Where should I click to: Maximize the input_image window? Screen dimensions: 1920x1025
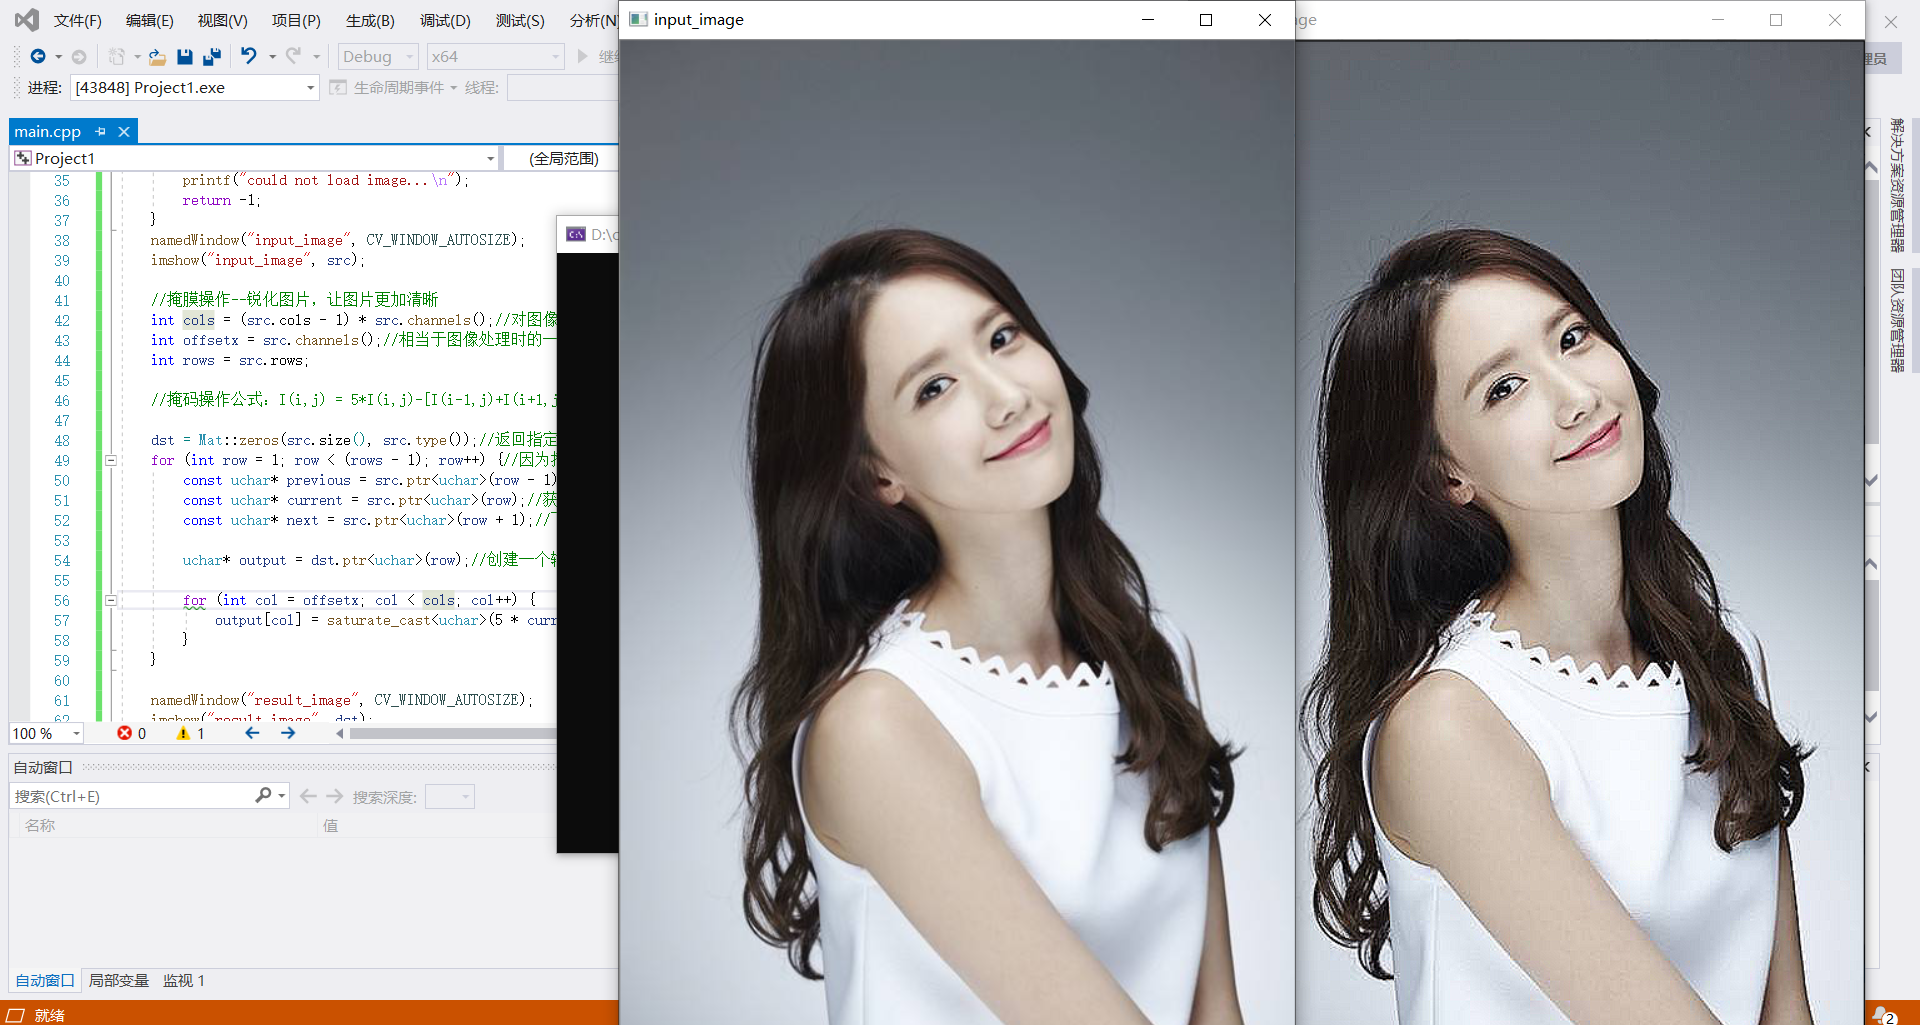click(1206, 20)
